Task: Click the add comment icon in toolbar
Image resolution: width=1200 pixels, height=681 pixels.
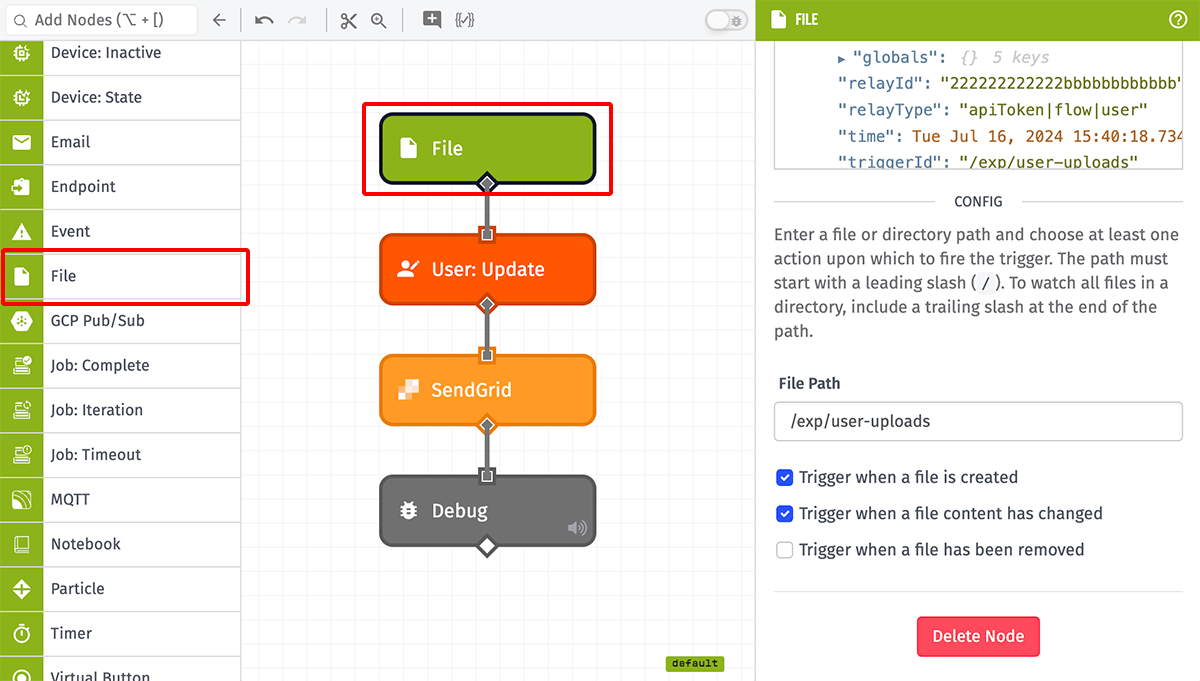Action: click(x=432, y=19)
